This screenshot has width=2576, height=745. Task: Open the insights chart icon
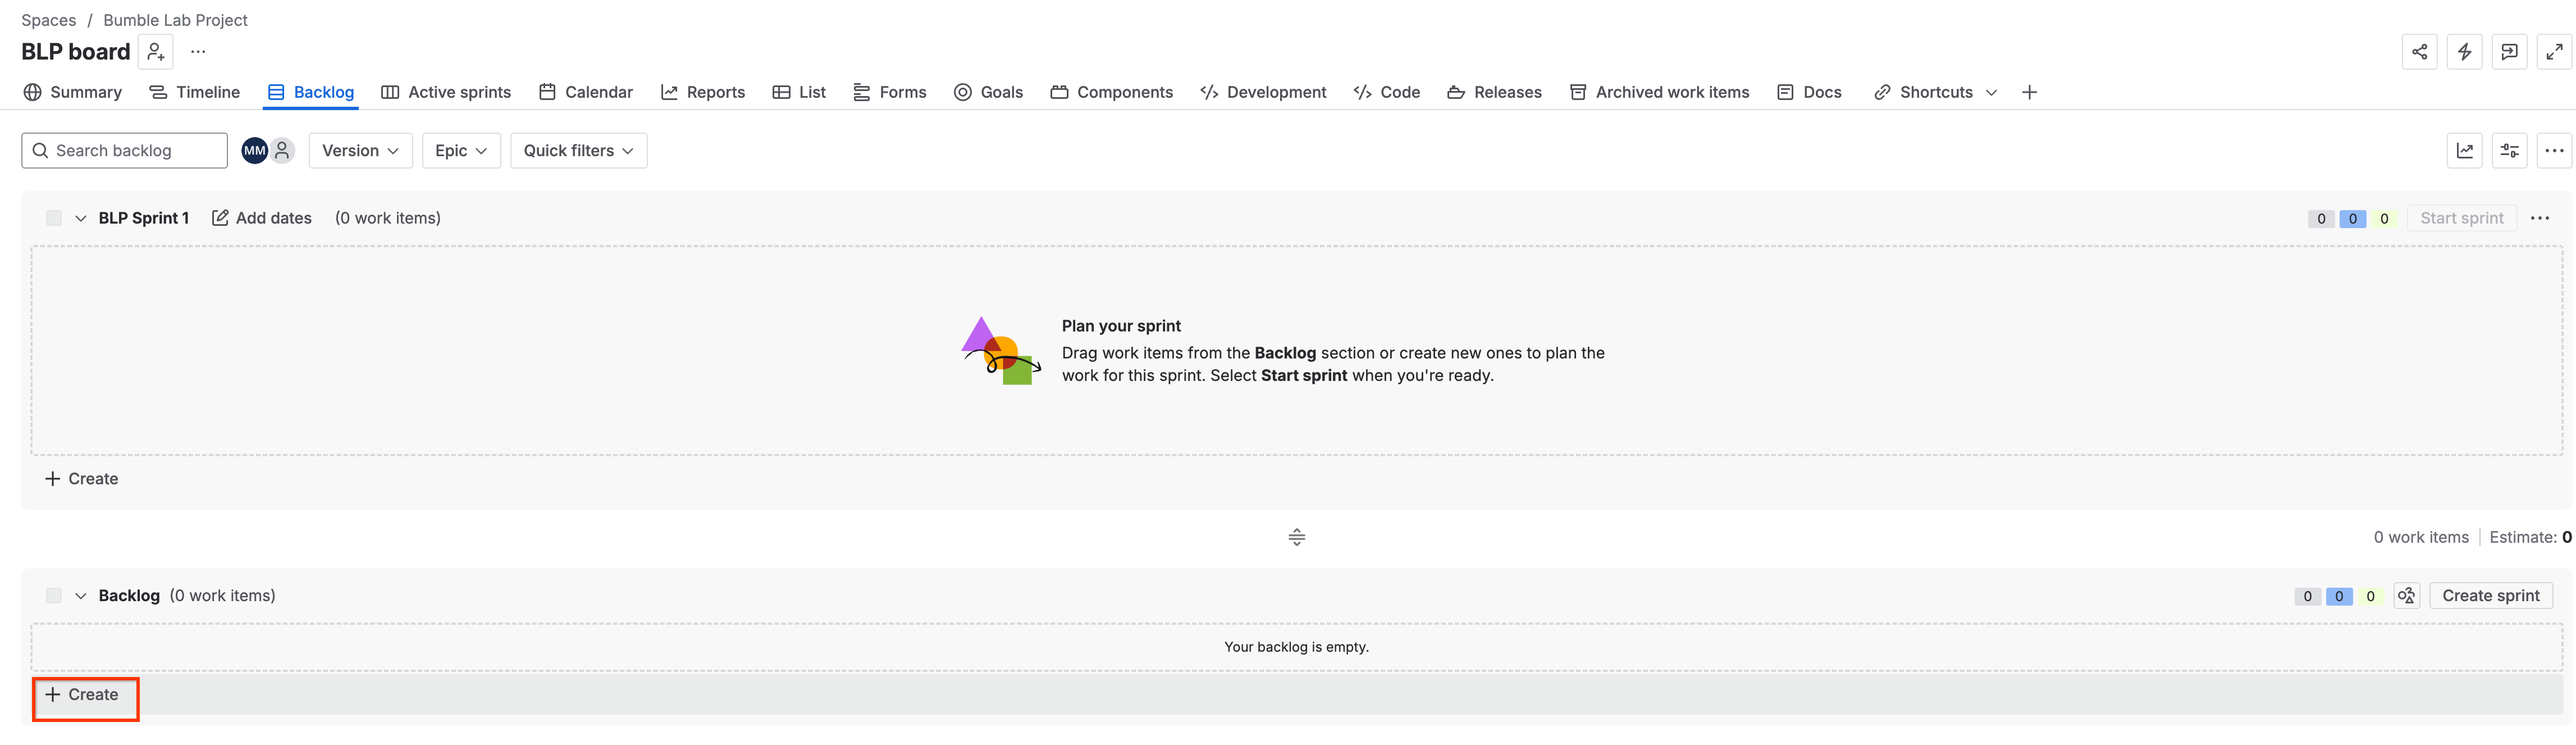(2465, 151)
